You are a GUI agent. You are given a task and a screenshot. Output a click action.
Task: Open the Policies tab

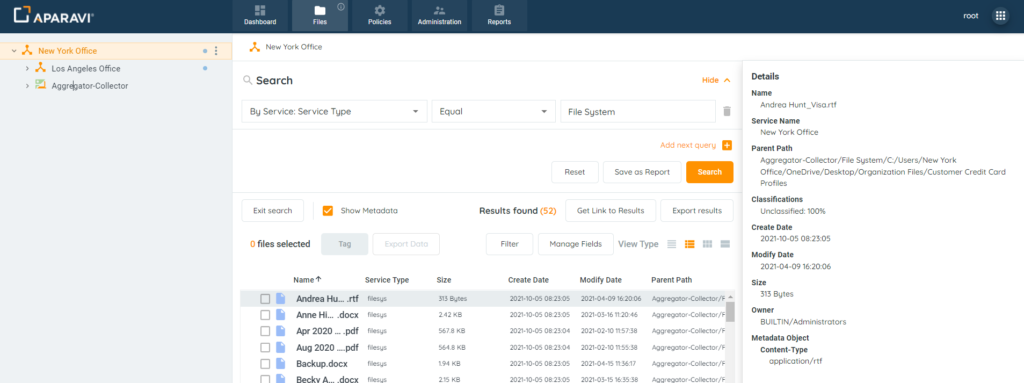point(379,16)
